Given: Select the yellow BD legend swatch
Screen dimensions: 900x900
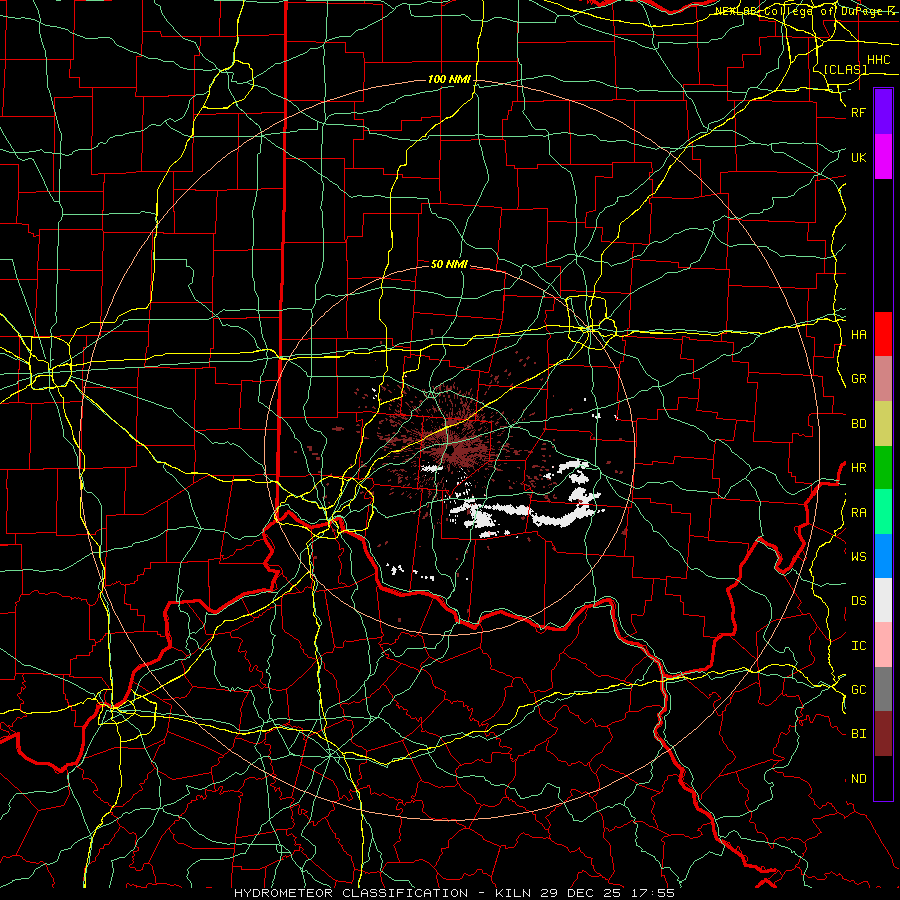Looking at the screenshot, I should [883, 424].
